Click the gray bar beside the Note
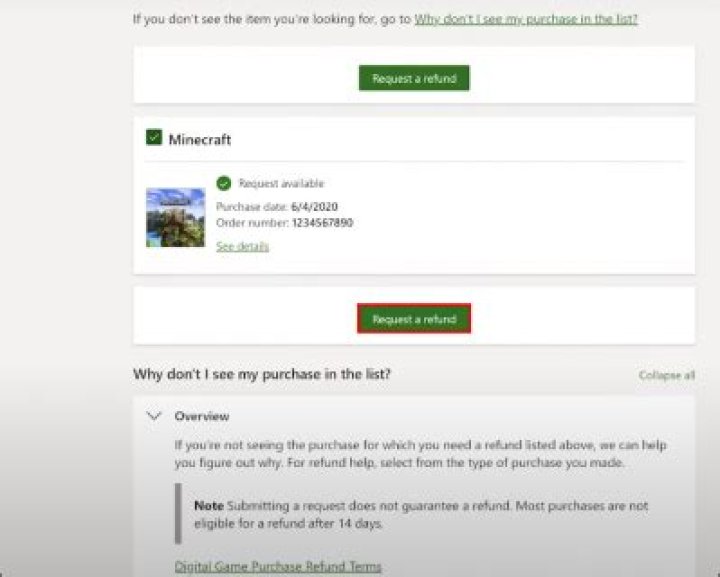 pyautogui.click(x=178, y=514)
